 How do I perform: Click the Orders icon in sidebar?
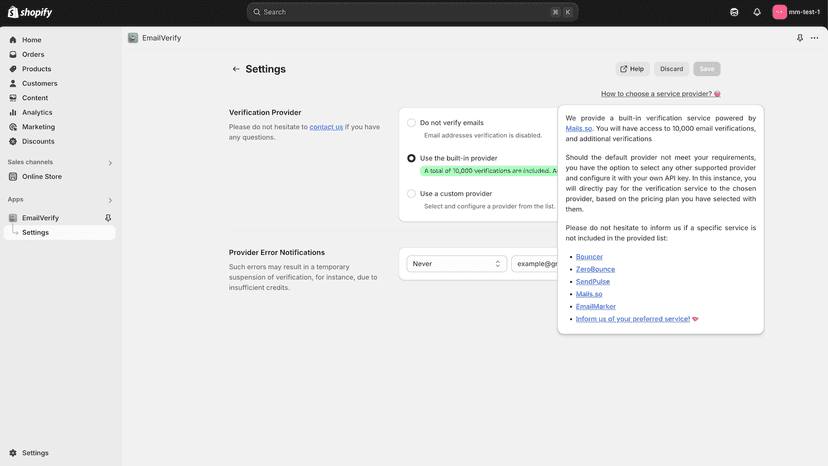(x=13, y=54)
